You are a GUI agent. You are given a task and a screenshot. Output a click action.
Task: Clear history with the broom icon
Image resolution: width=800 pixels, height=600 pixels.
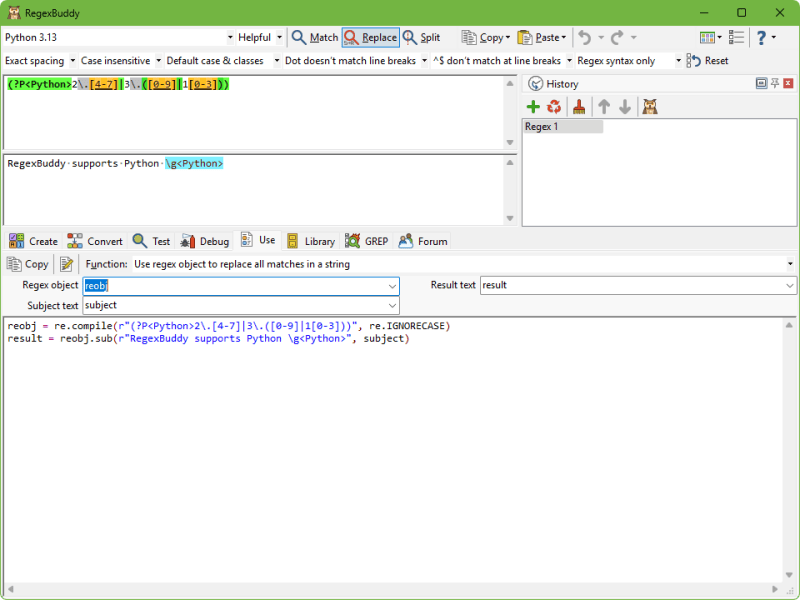click(579, 107)
